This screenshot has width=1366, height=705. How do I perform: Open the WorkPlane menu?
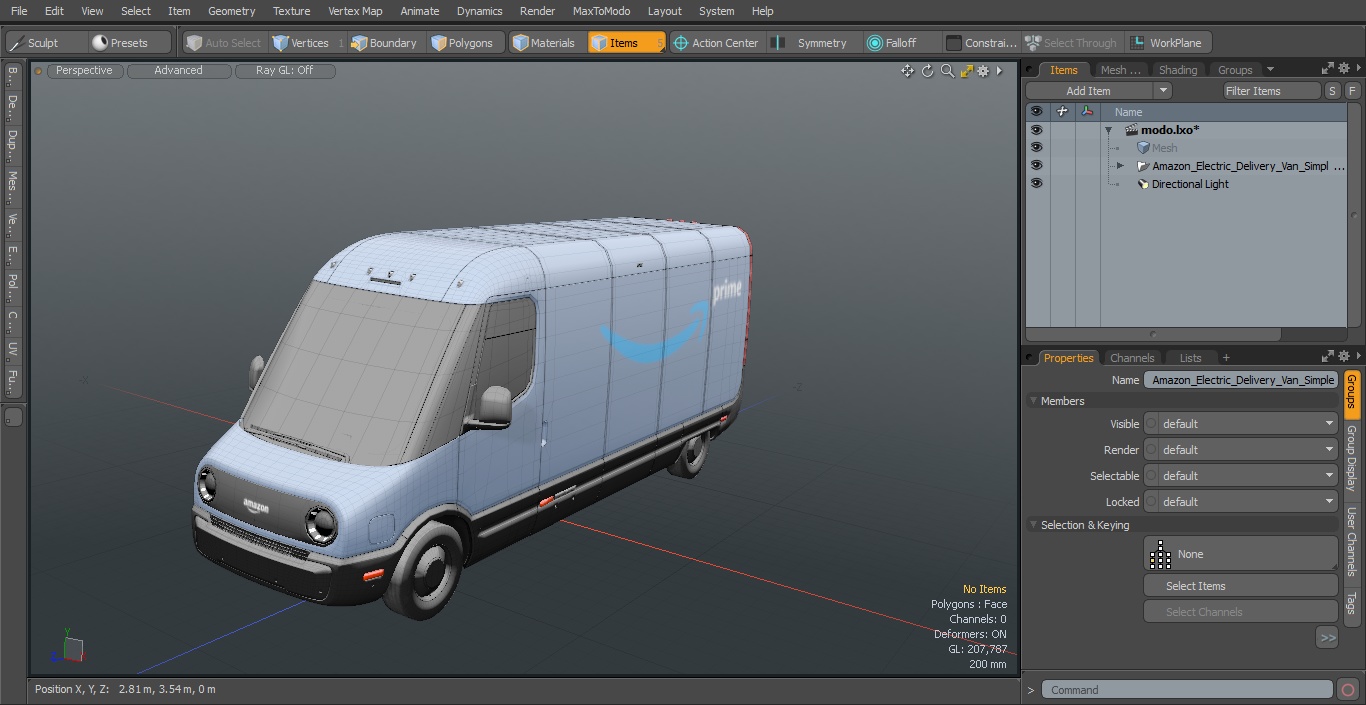(1168, 43)
